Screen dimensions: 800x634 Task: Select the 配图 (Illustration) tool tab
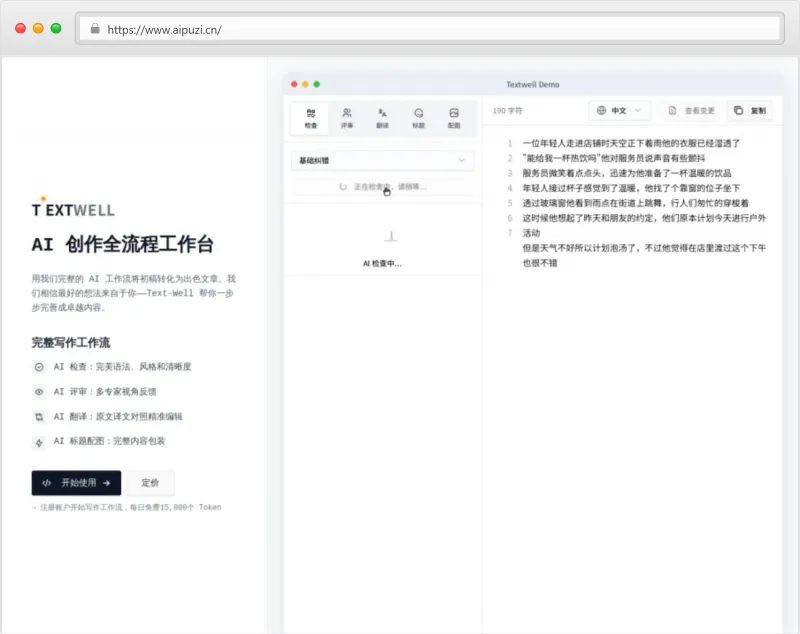tap(454, 118)
